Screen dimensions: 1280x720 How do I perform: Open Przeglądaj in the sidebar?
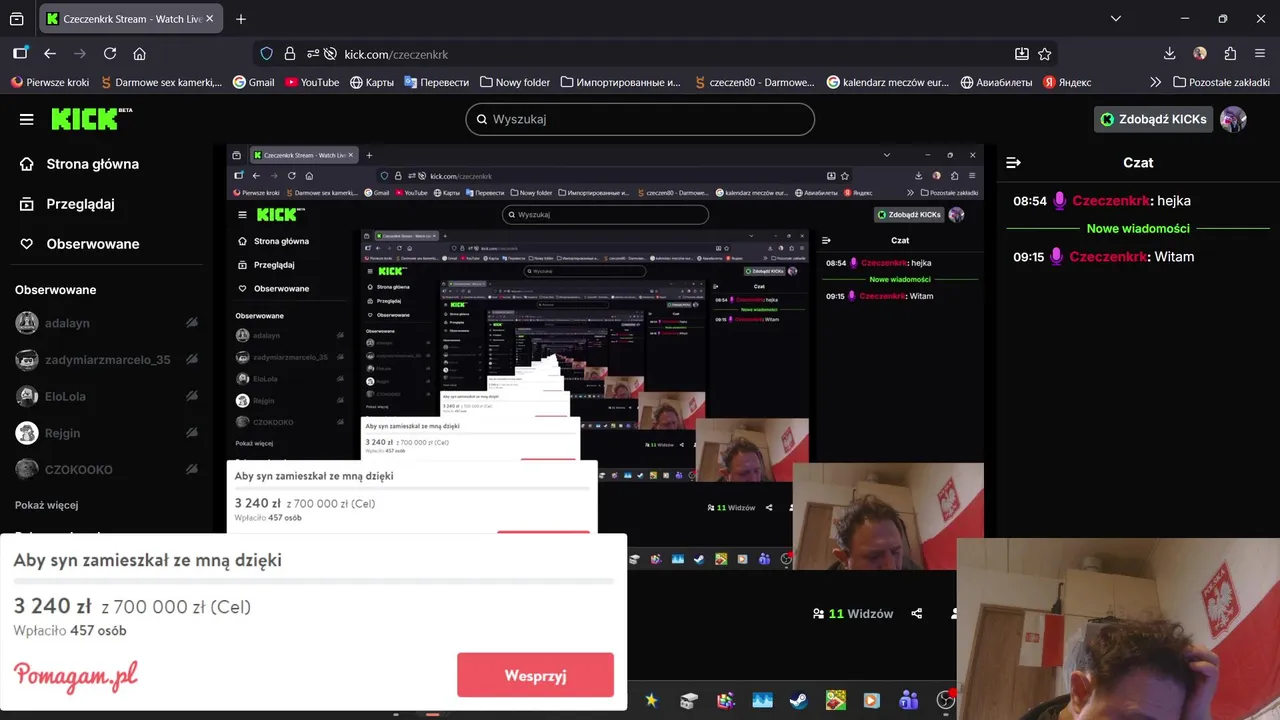(68, 204)
